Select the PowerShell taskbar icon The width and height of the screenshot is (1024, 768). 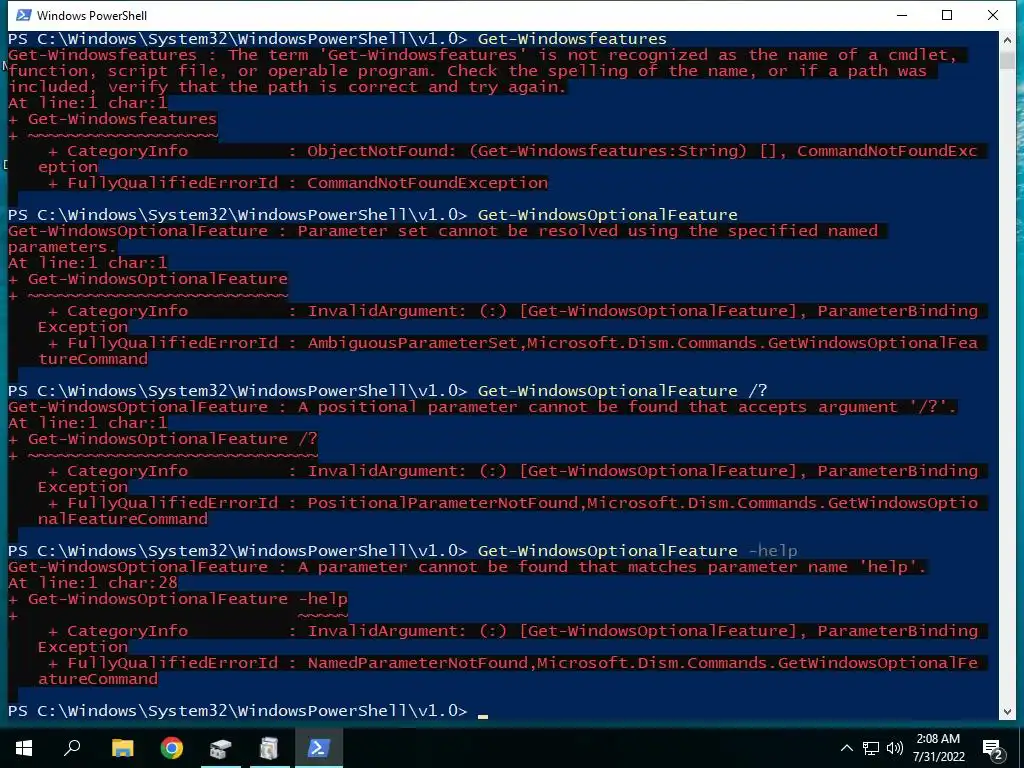tap(318, 748)
